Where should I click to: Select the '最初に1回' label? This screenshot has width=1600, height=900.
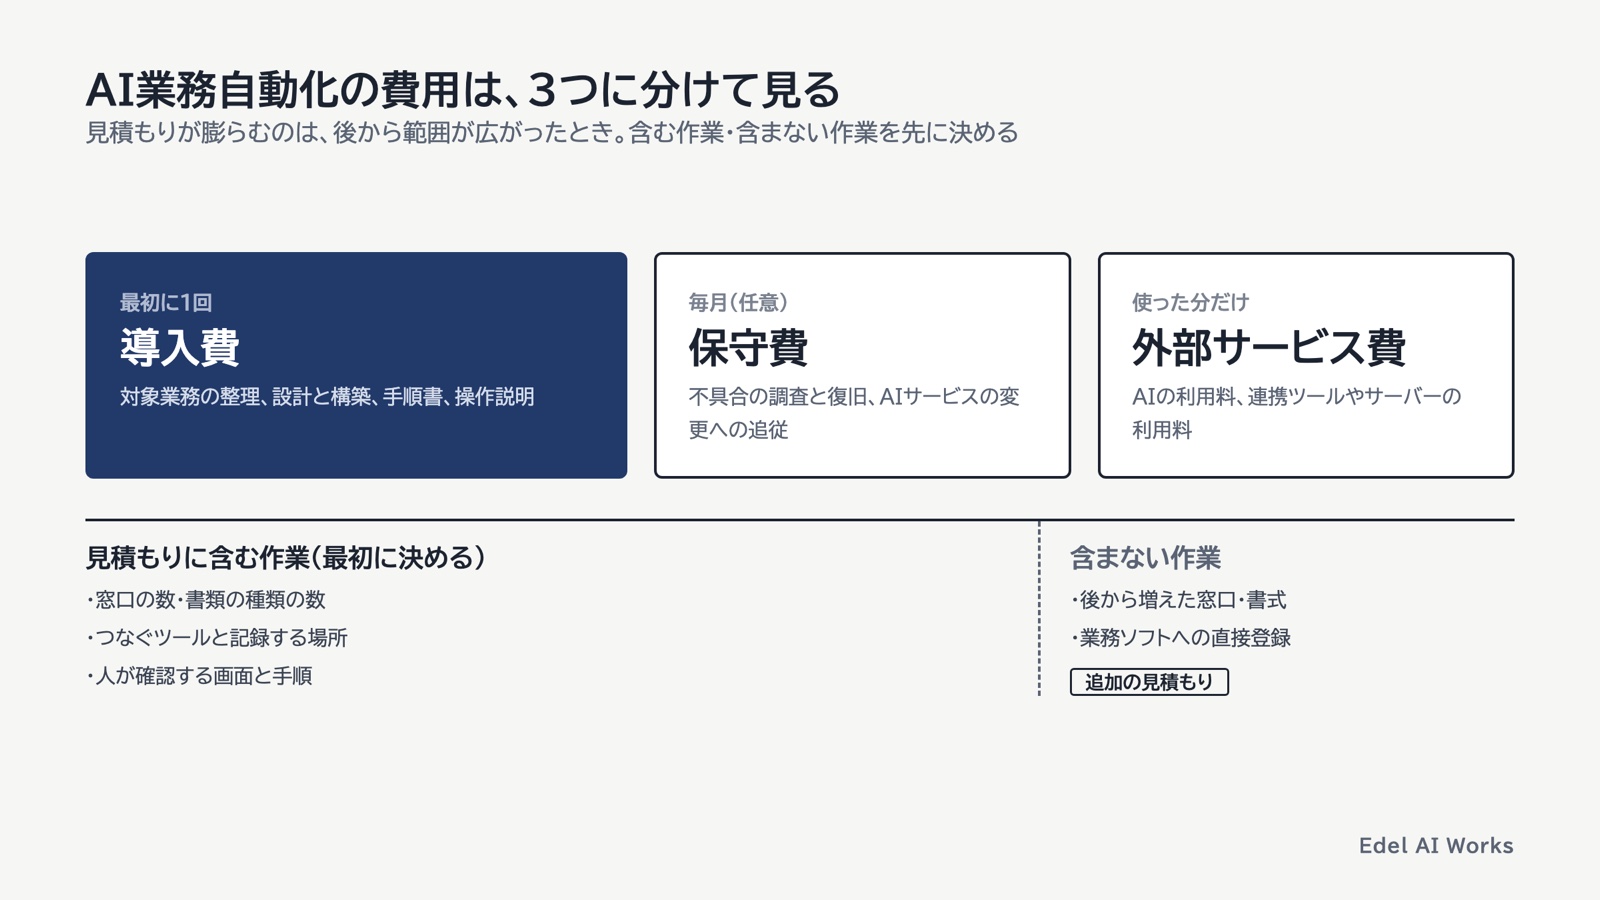click(166, 302)
